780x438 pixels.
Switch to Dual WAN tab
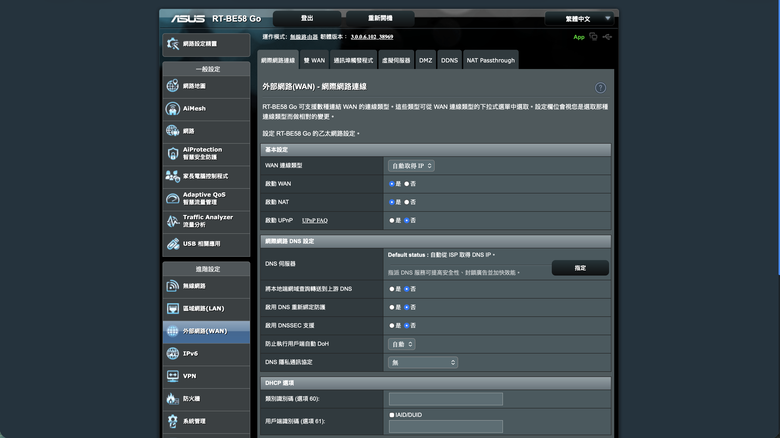[314, 60]
